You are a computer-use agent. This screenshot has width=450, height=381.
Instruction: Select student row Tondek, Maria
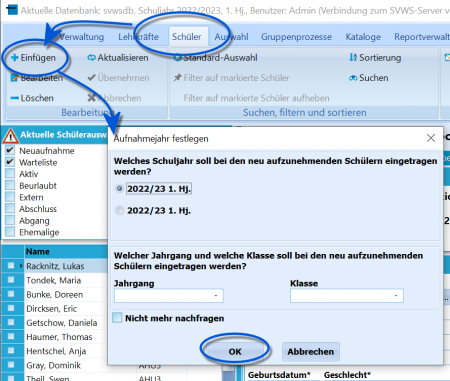pyautogui.click(x=53, y=280)
